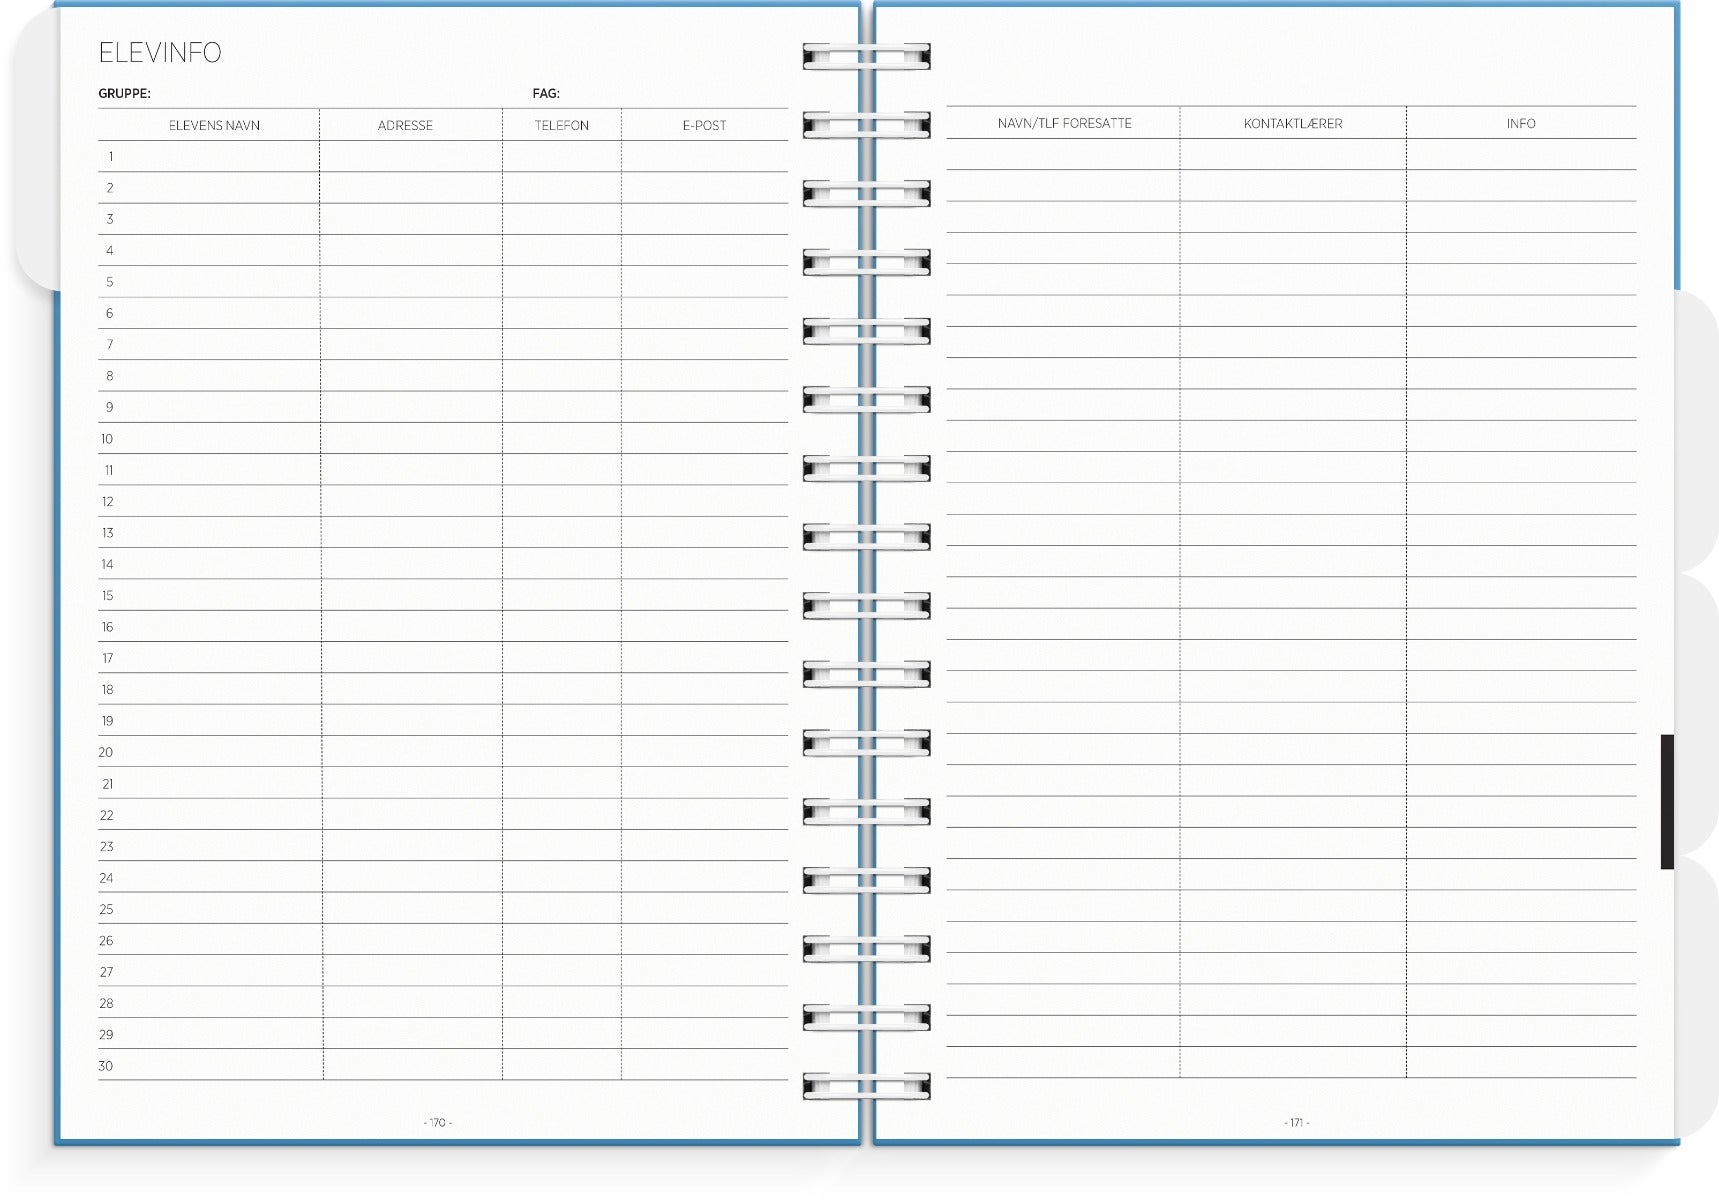
Task: Click the KONTAKTLÆRER column header
Action: [x=1292, y=123]
